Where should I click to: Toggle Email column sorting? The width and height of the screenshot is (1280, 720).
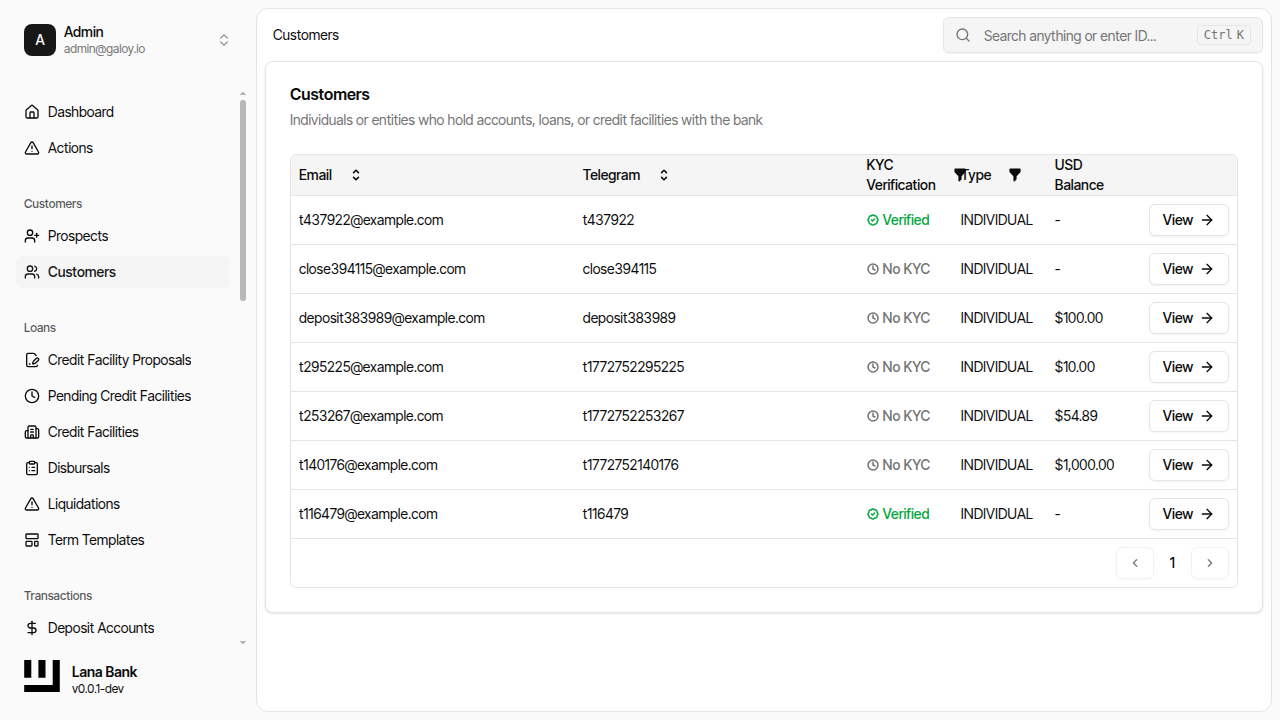pyautogui.click(x=355, y=174)
